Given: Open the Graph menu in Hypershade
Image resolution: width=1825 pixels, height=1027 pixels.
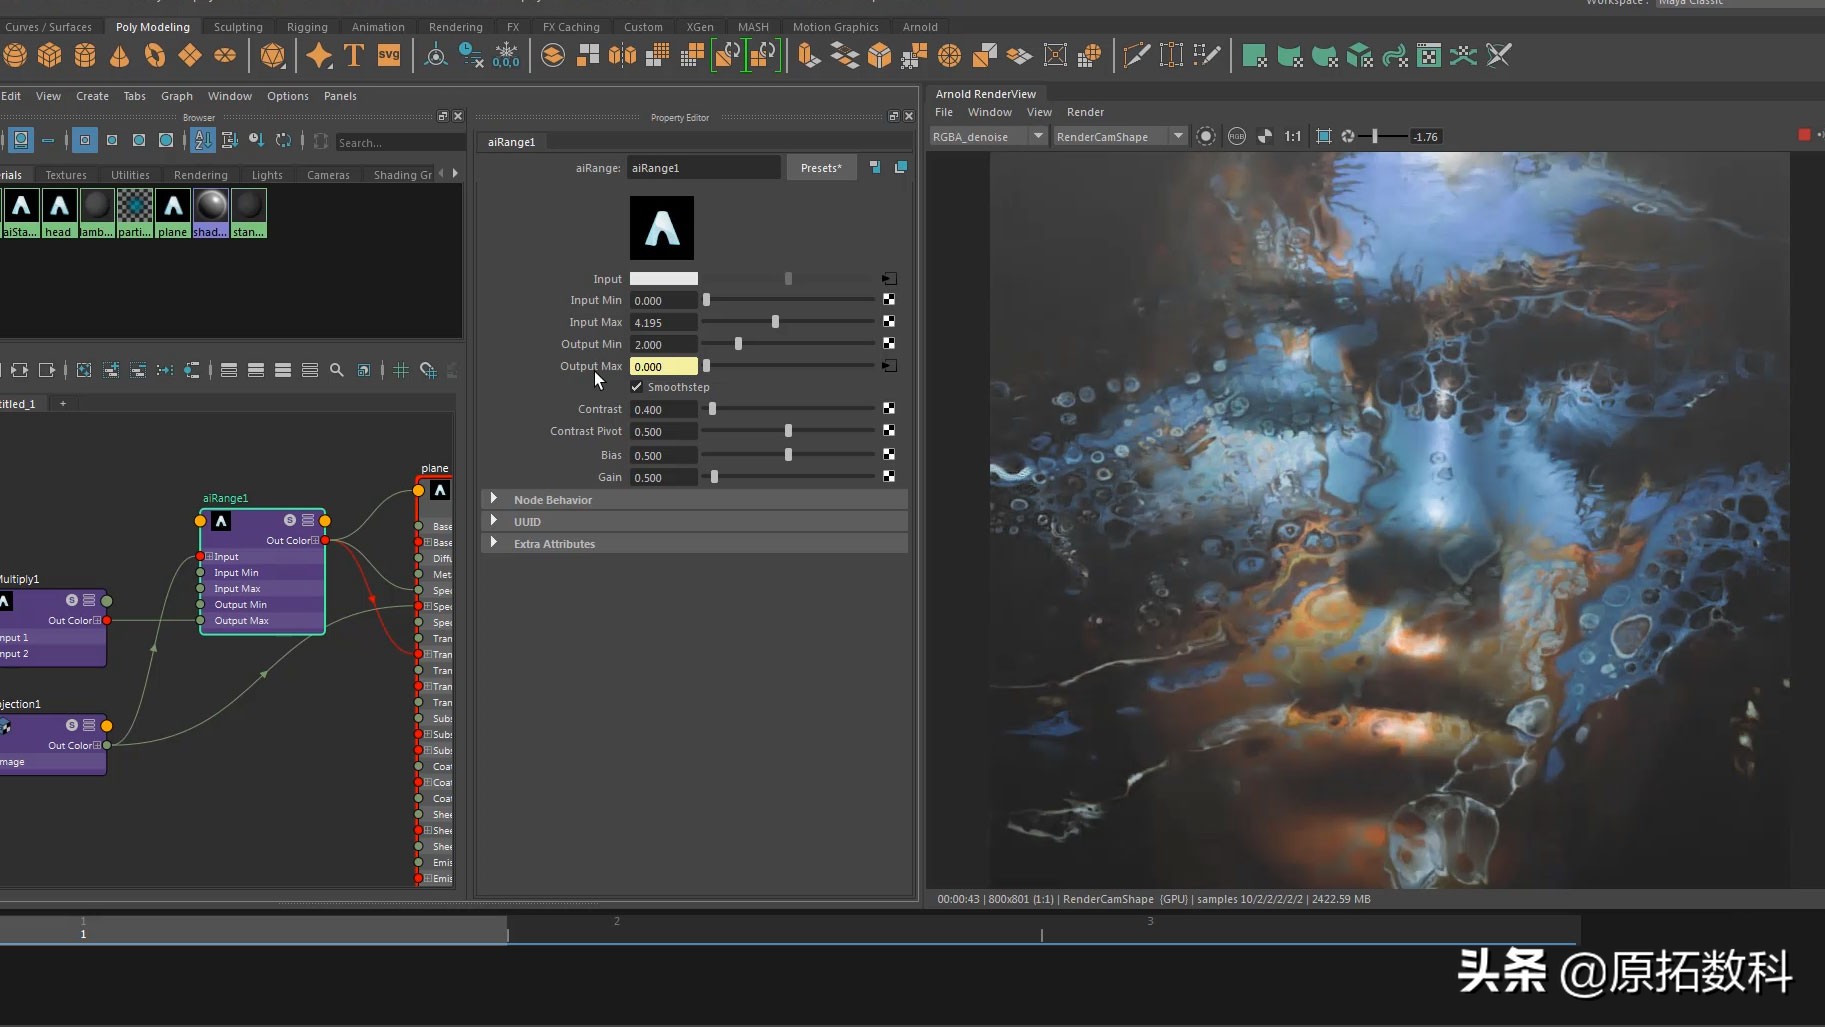Looking at the screenshot, I should (x=176, y=96).
